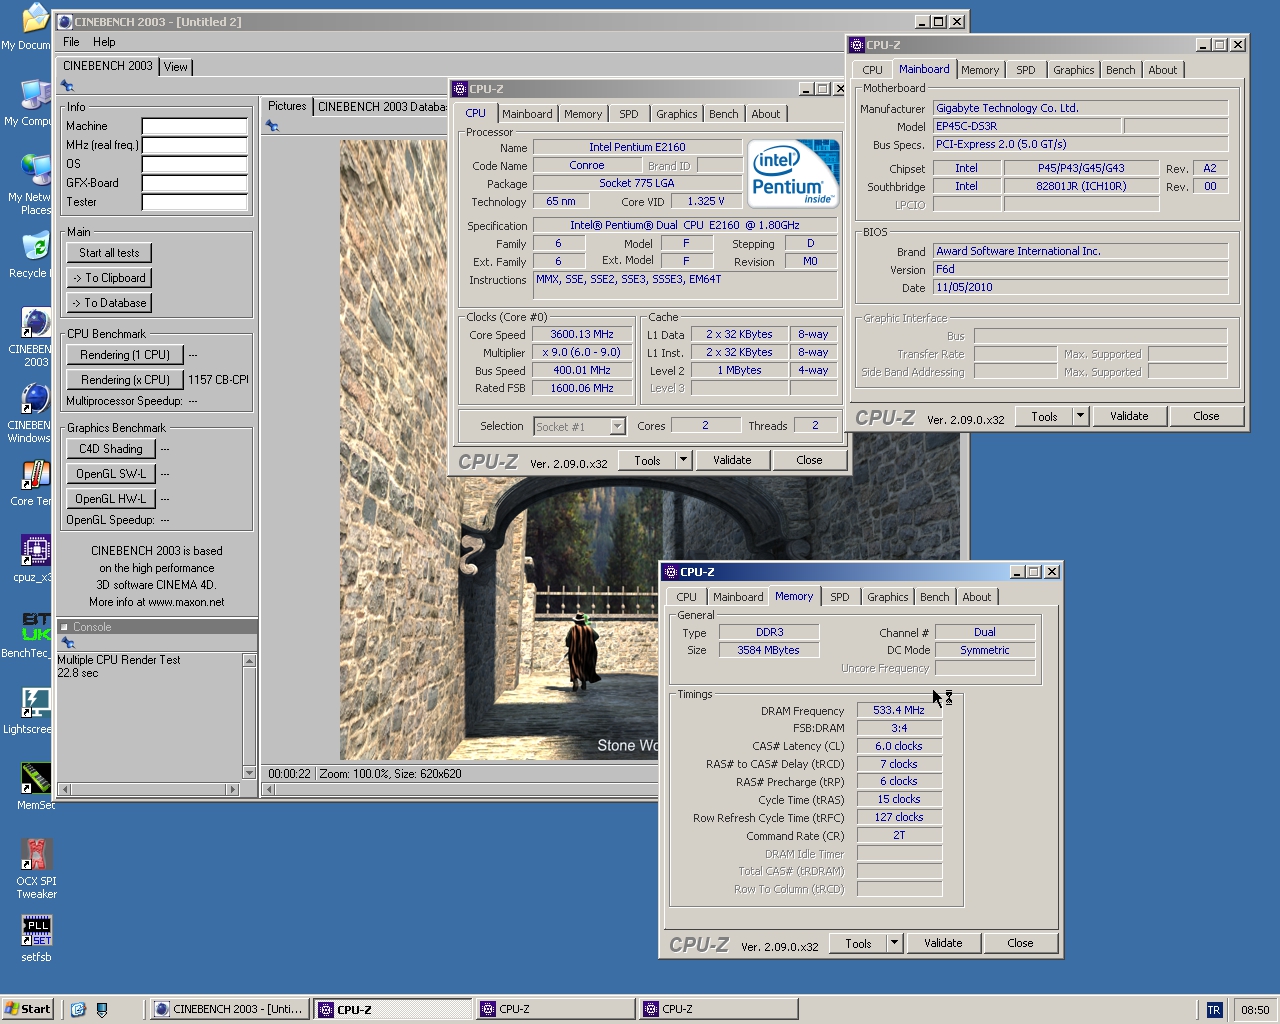The image size is (1280, 1024).
Task: Click the Close button in the CPU-Z CPU window
Action: point(809,460)
